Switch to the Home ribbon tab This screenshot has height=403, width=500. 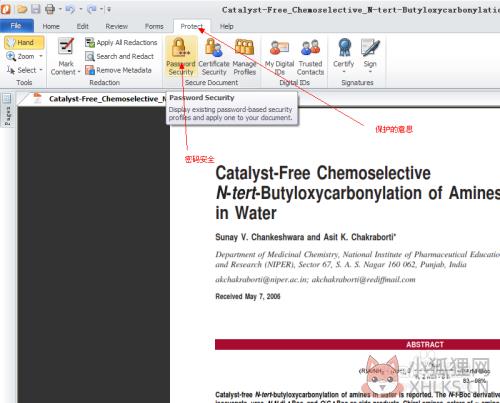point(51,26)
